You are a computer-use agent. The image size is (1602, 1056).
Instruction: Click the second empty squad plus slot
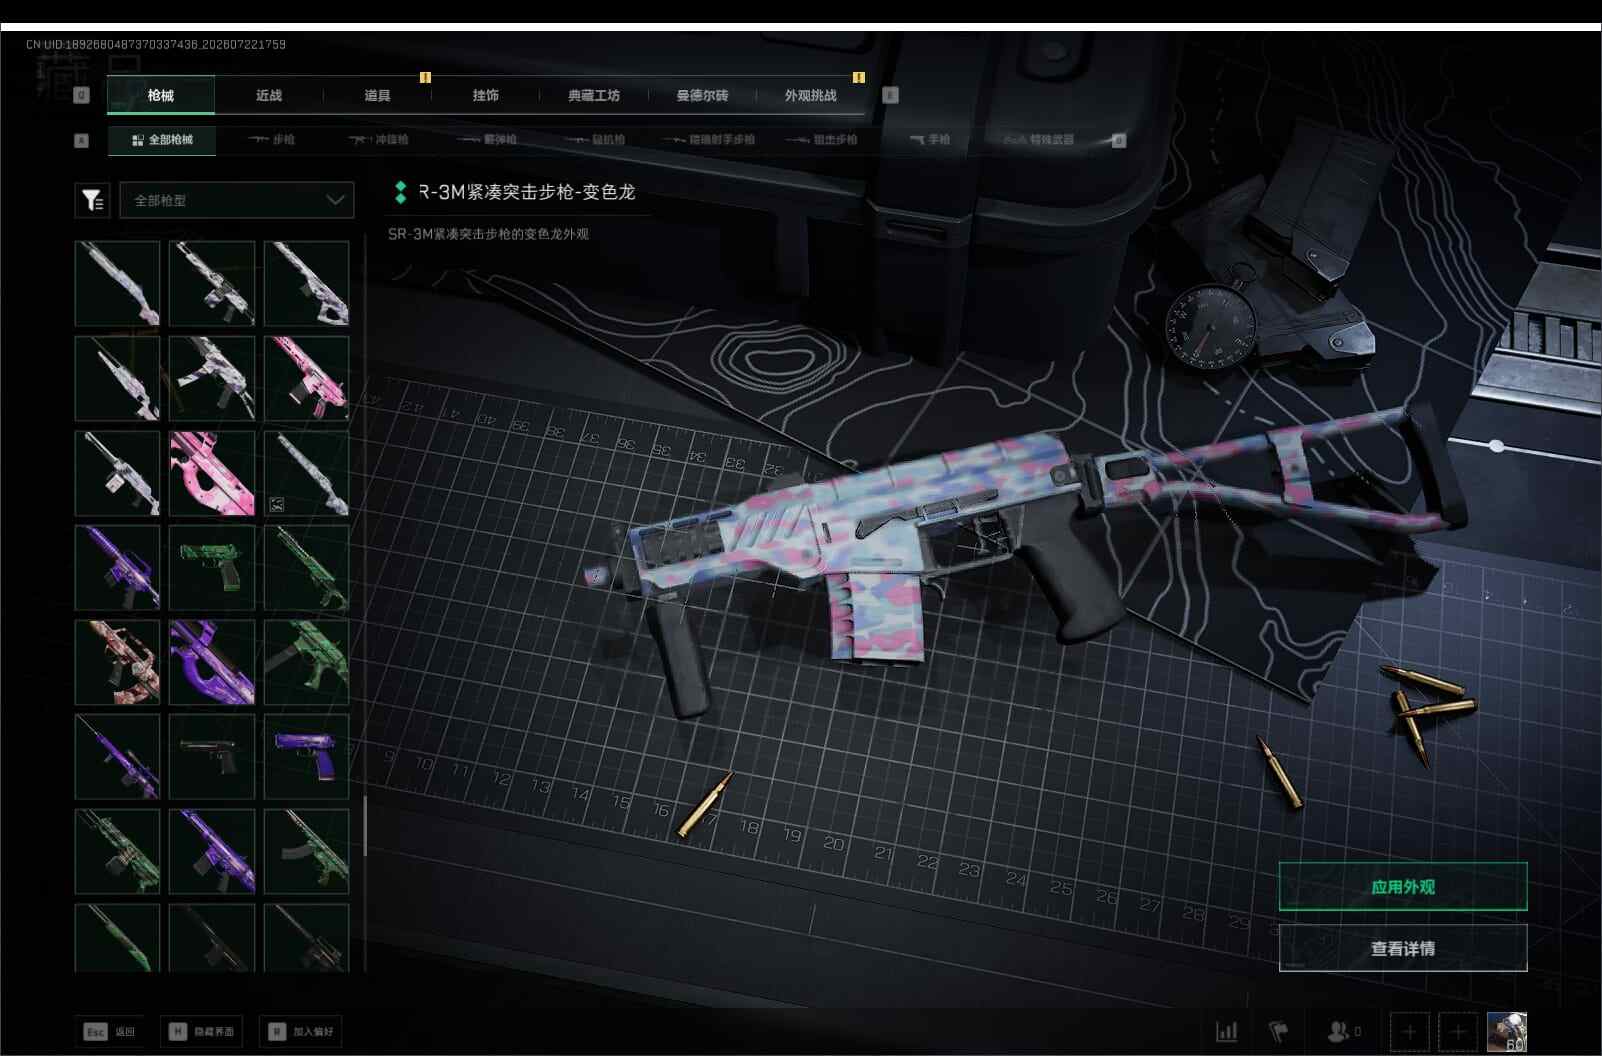[x=1457, y=1031]
